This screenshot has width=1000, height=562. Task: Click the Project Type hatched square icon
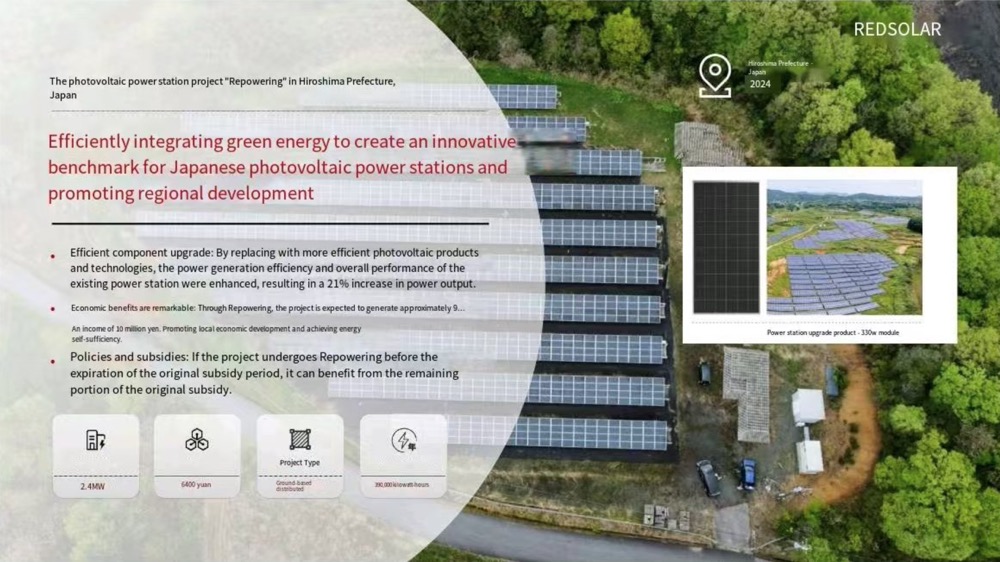click(300, 439)
